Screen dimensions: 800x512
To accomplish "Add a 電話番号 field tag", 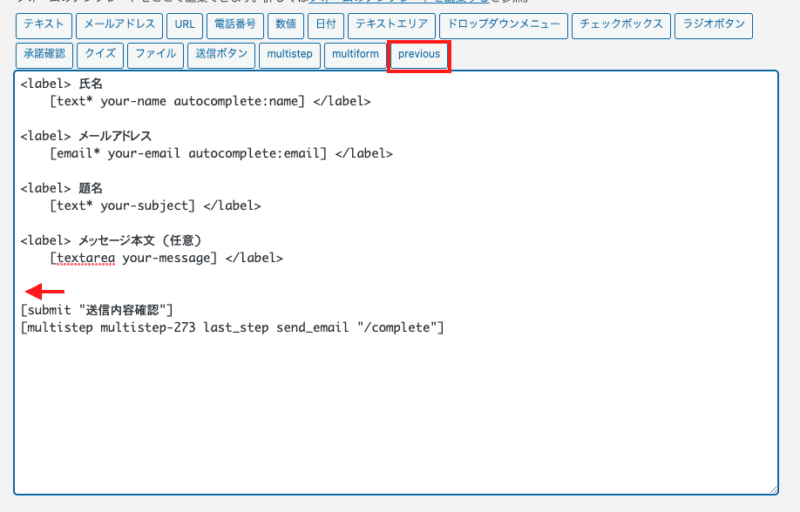I will point(235,26).
